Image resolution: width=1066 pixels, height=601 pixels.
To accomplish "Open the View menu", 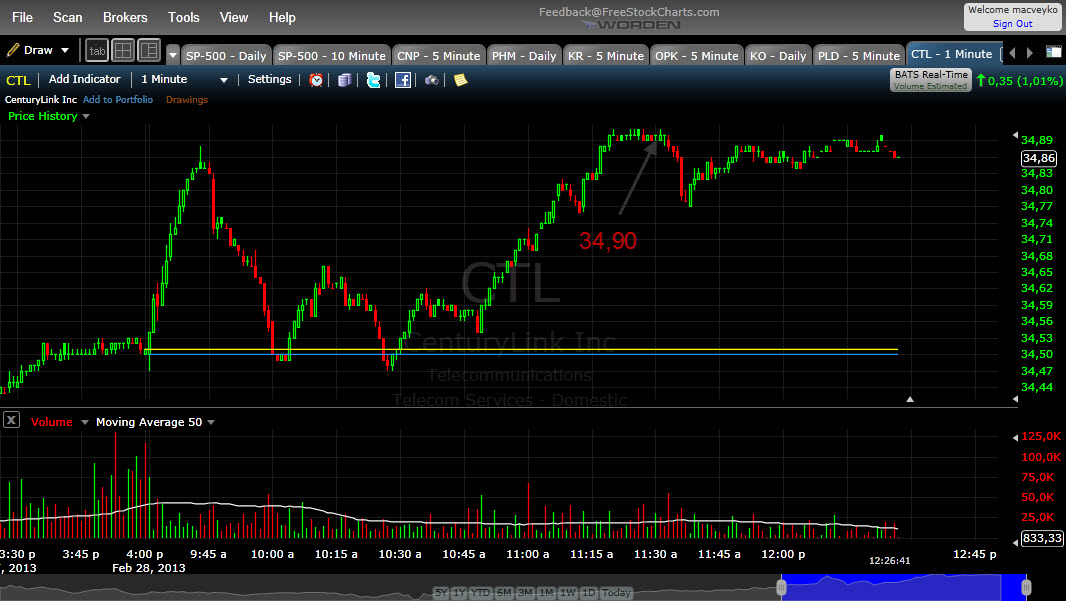I will point(234,18).
